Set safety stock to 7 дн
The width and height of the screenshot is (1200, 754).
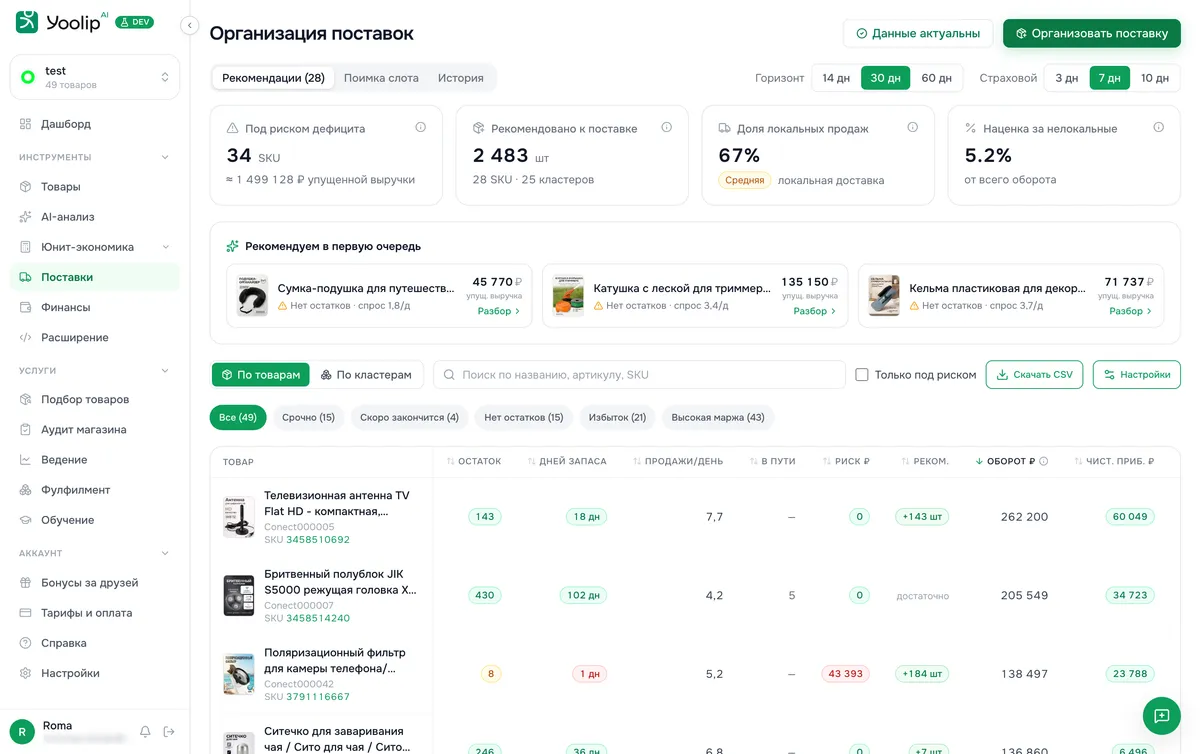pos(1109,78)
